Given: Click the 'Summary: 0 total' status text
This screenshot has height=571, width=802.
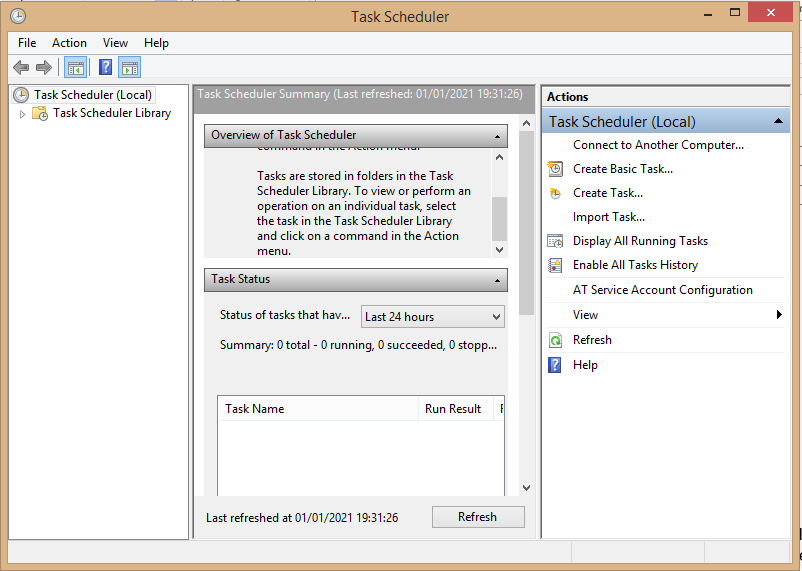Looking at the screenshot, I should pyautogui.click(x=358, y=345).
